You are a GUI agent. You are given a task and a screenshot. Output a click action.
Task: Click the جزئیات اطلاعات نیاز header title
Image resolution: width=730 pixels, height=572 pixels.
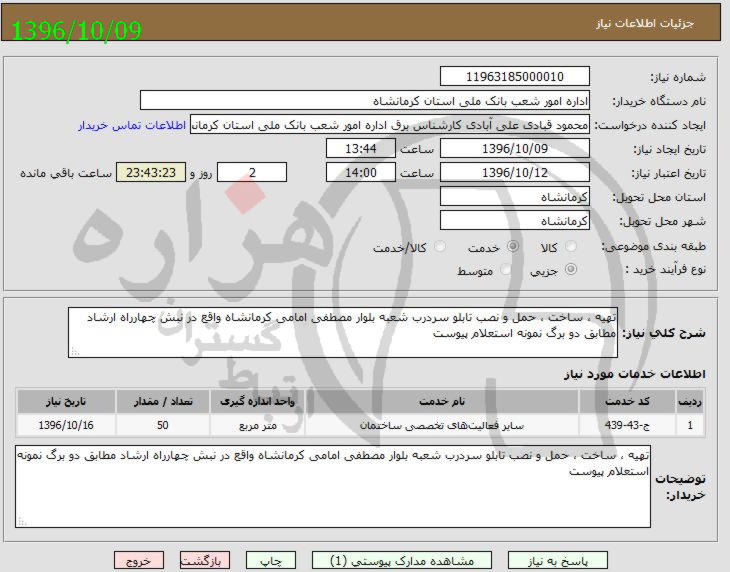645,23
